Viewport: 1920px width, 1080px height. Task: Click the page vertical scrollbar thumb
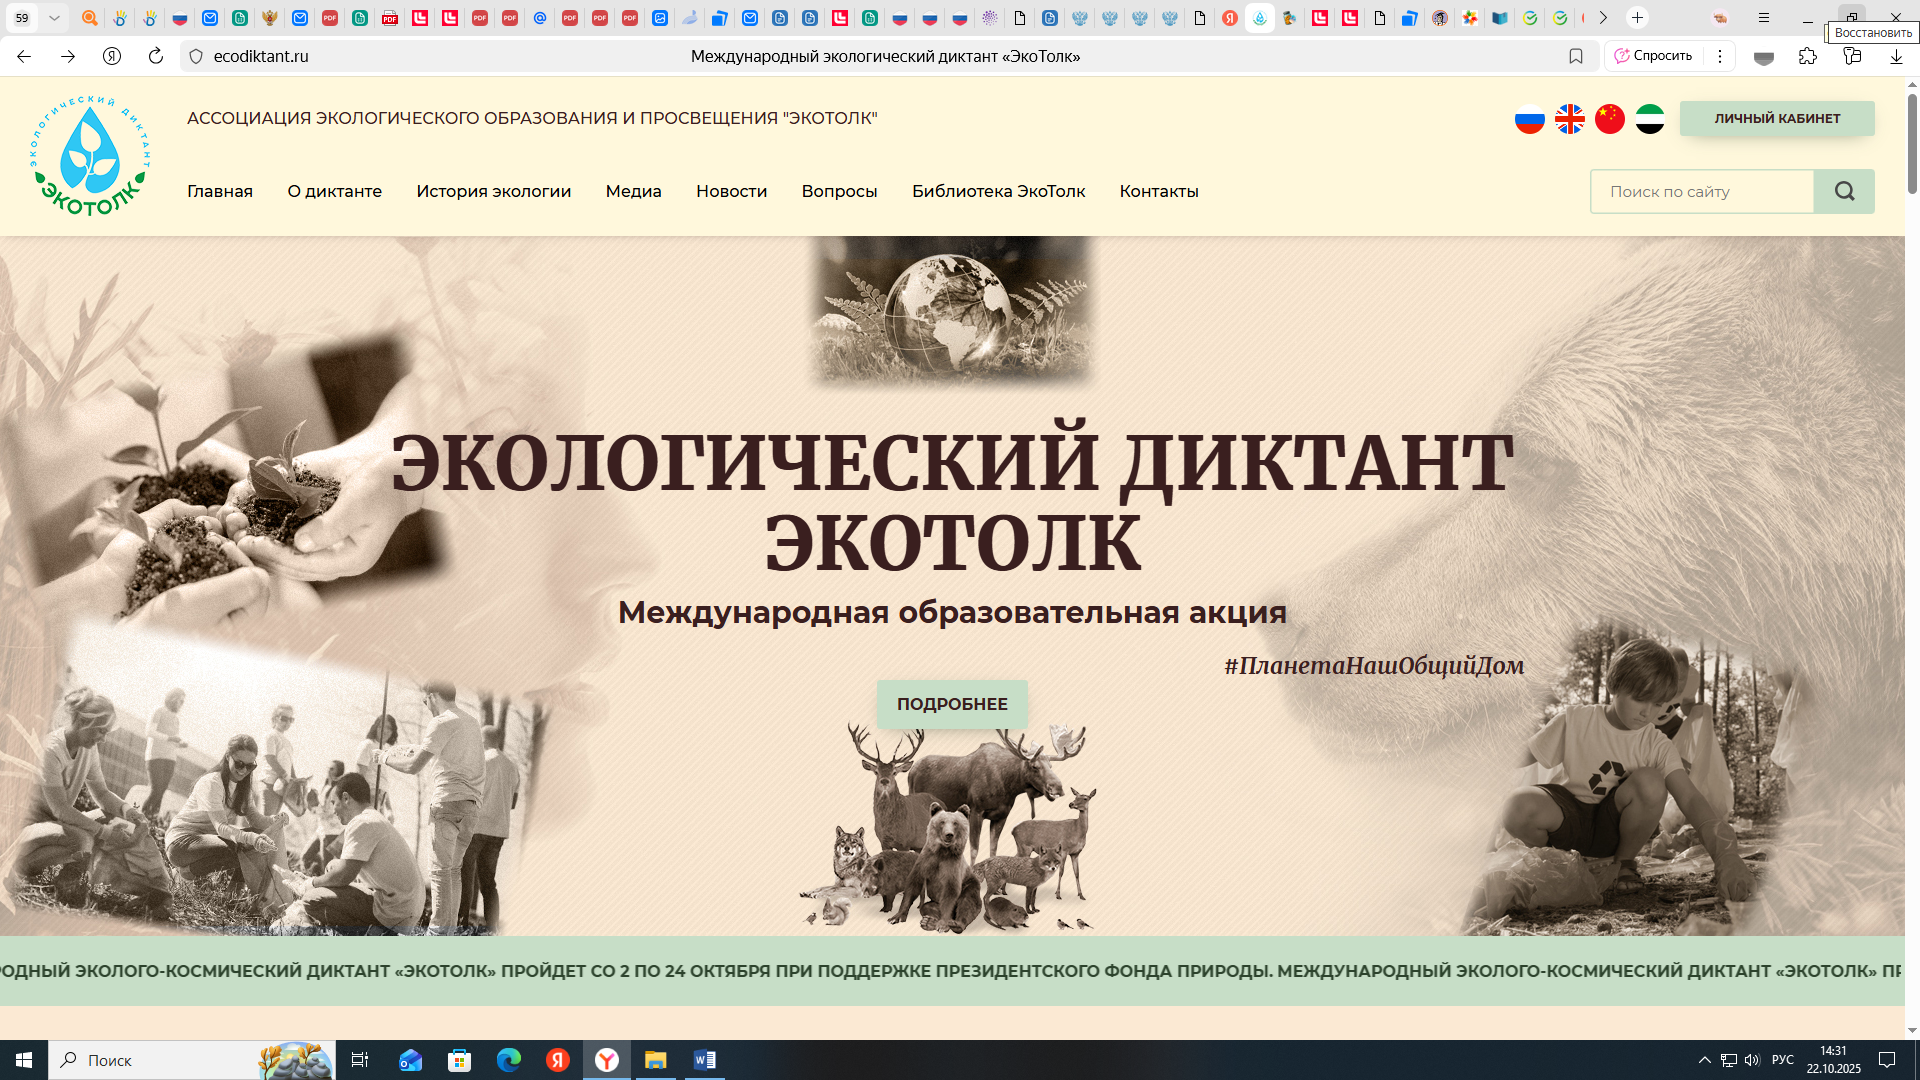(1912, 144)
